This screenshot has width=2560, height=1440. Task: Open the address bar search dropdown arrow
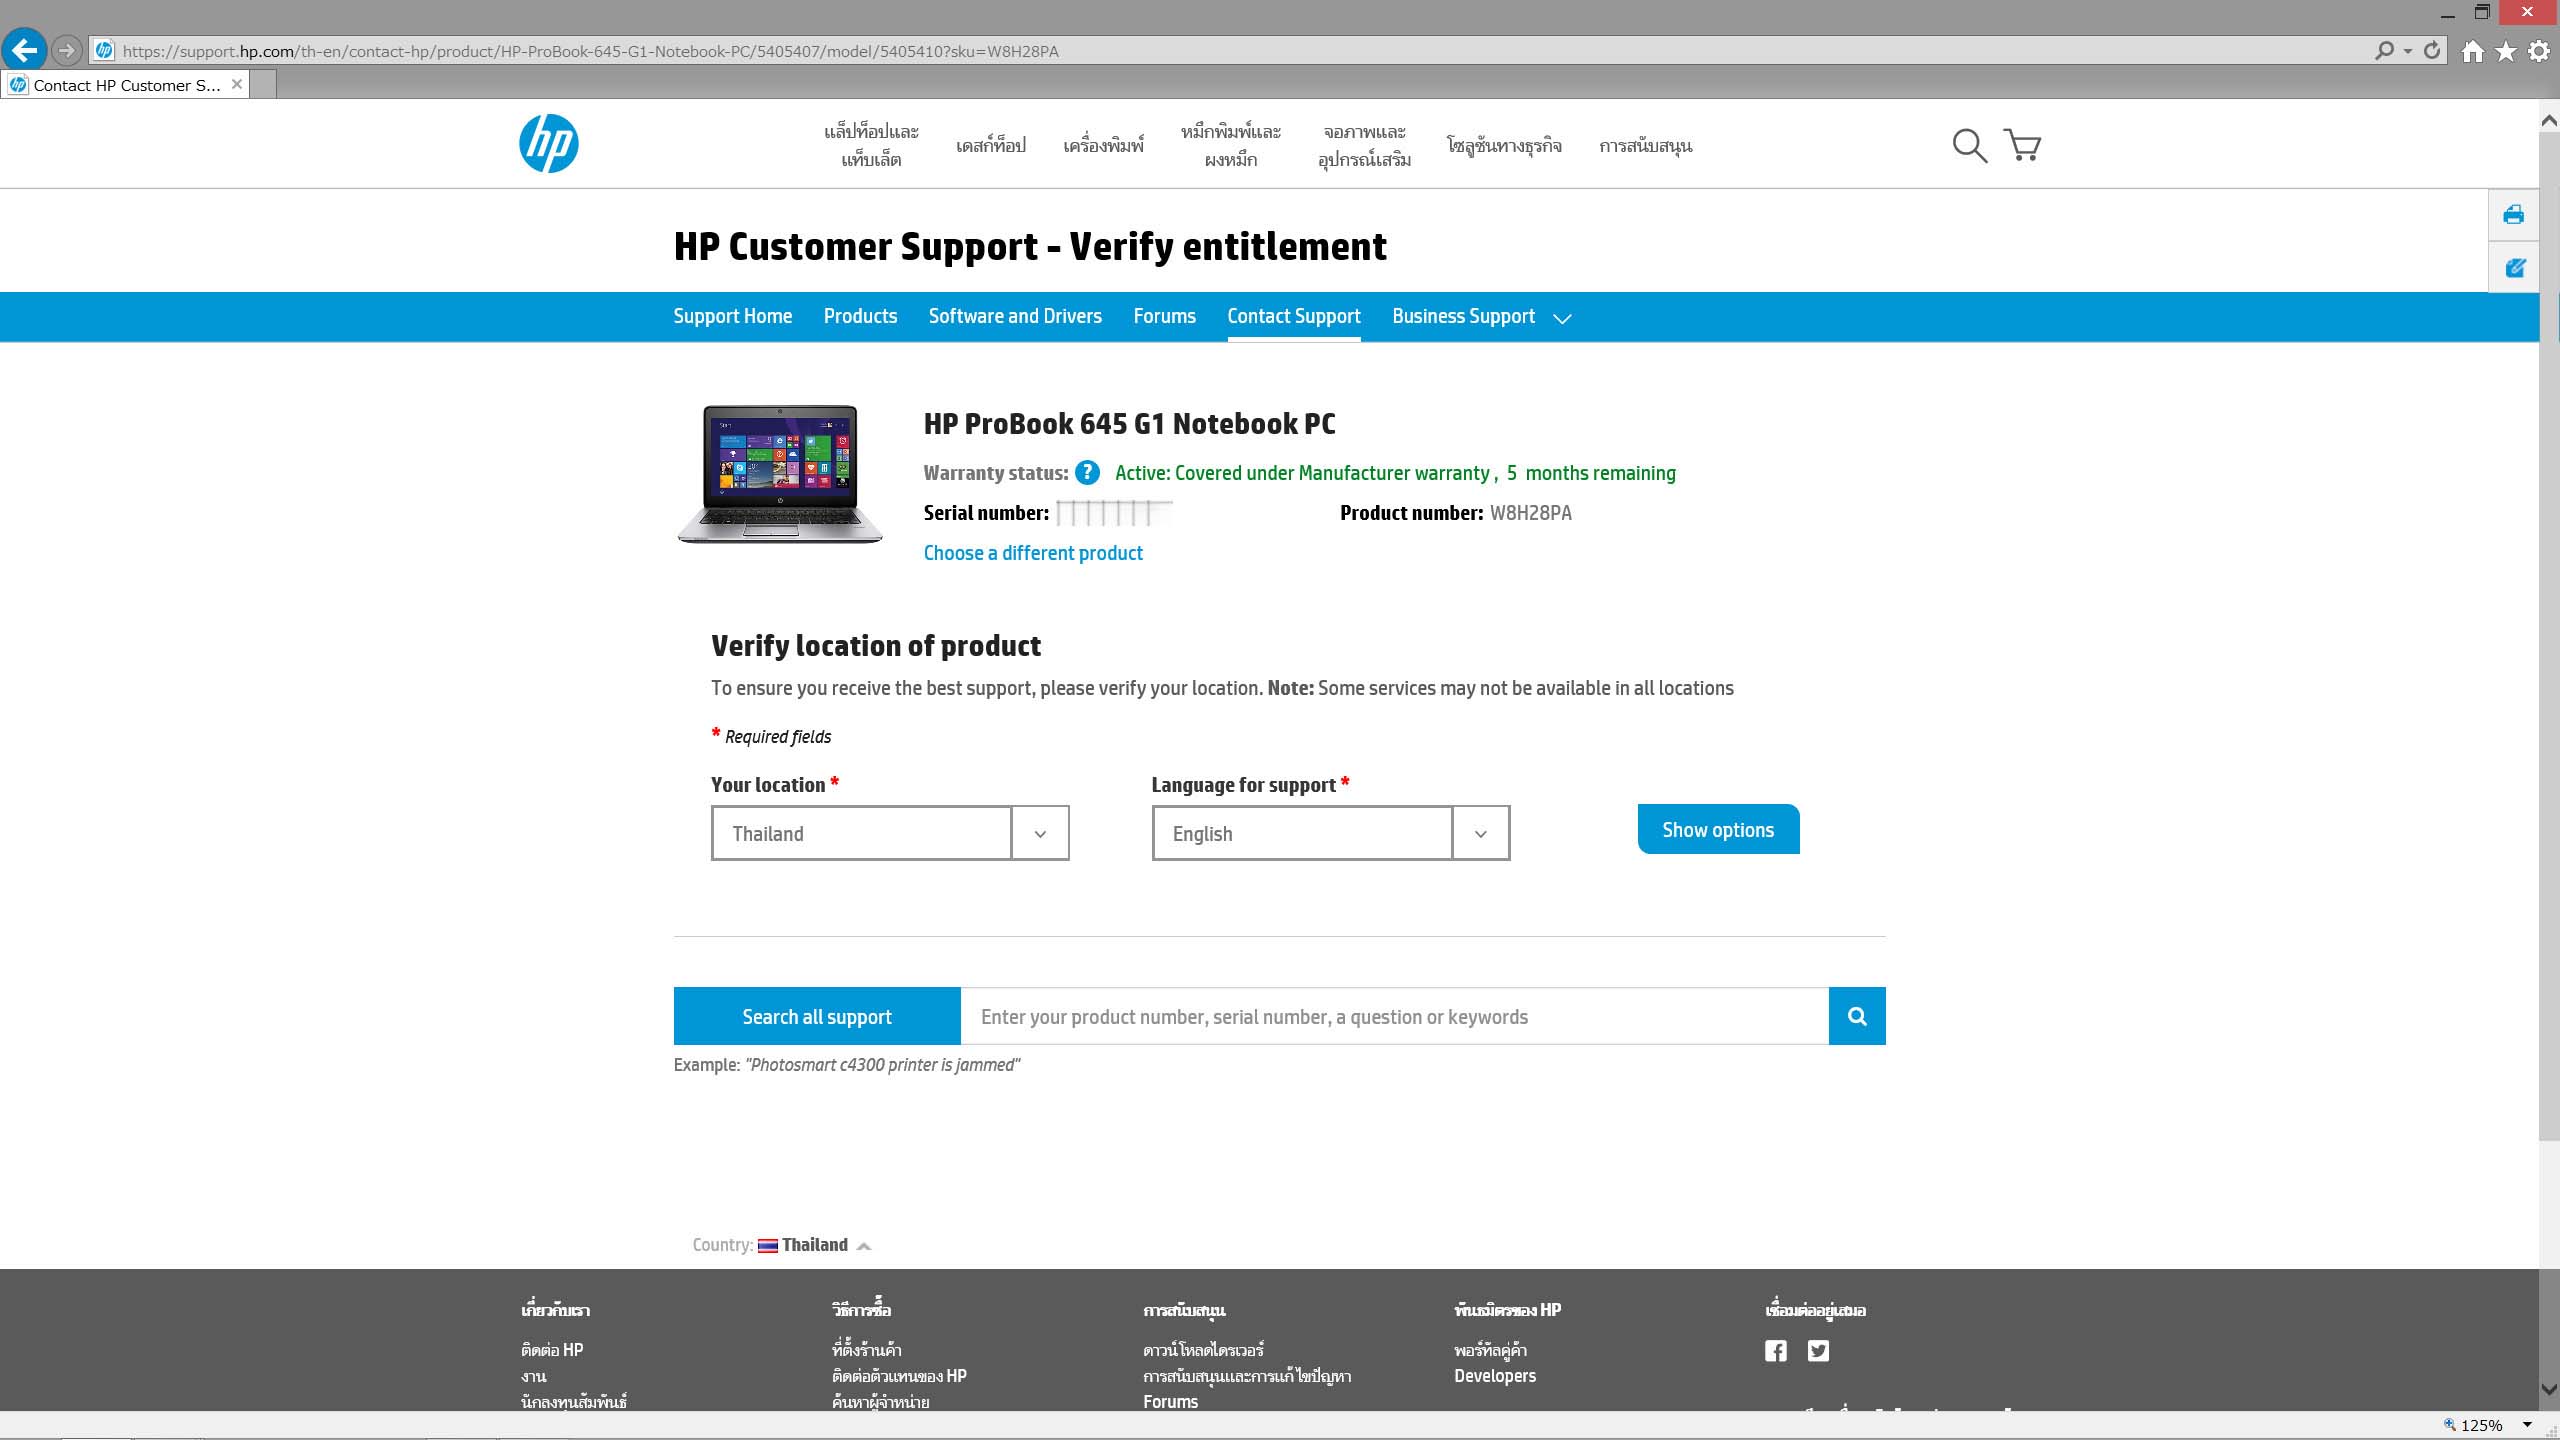pyautogui.click(x=2407, y=50)
